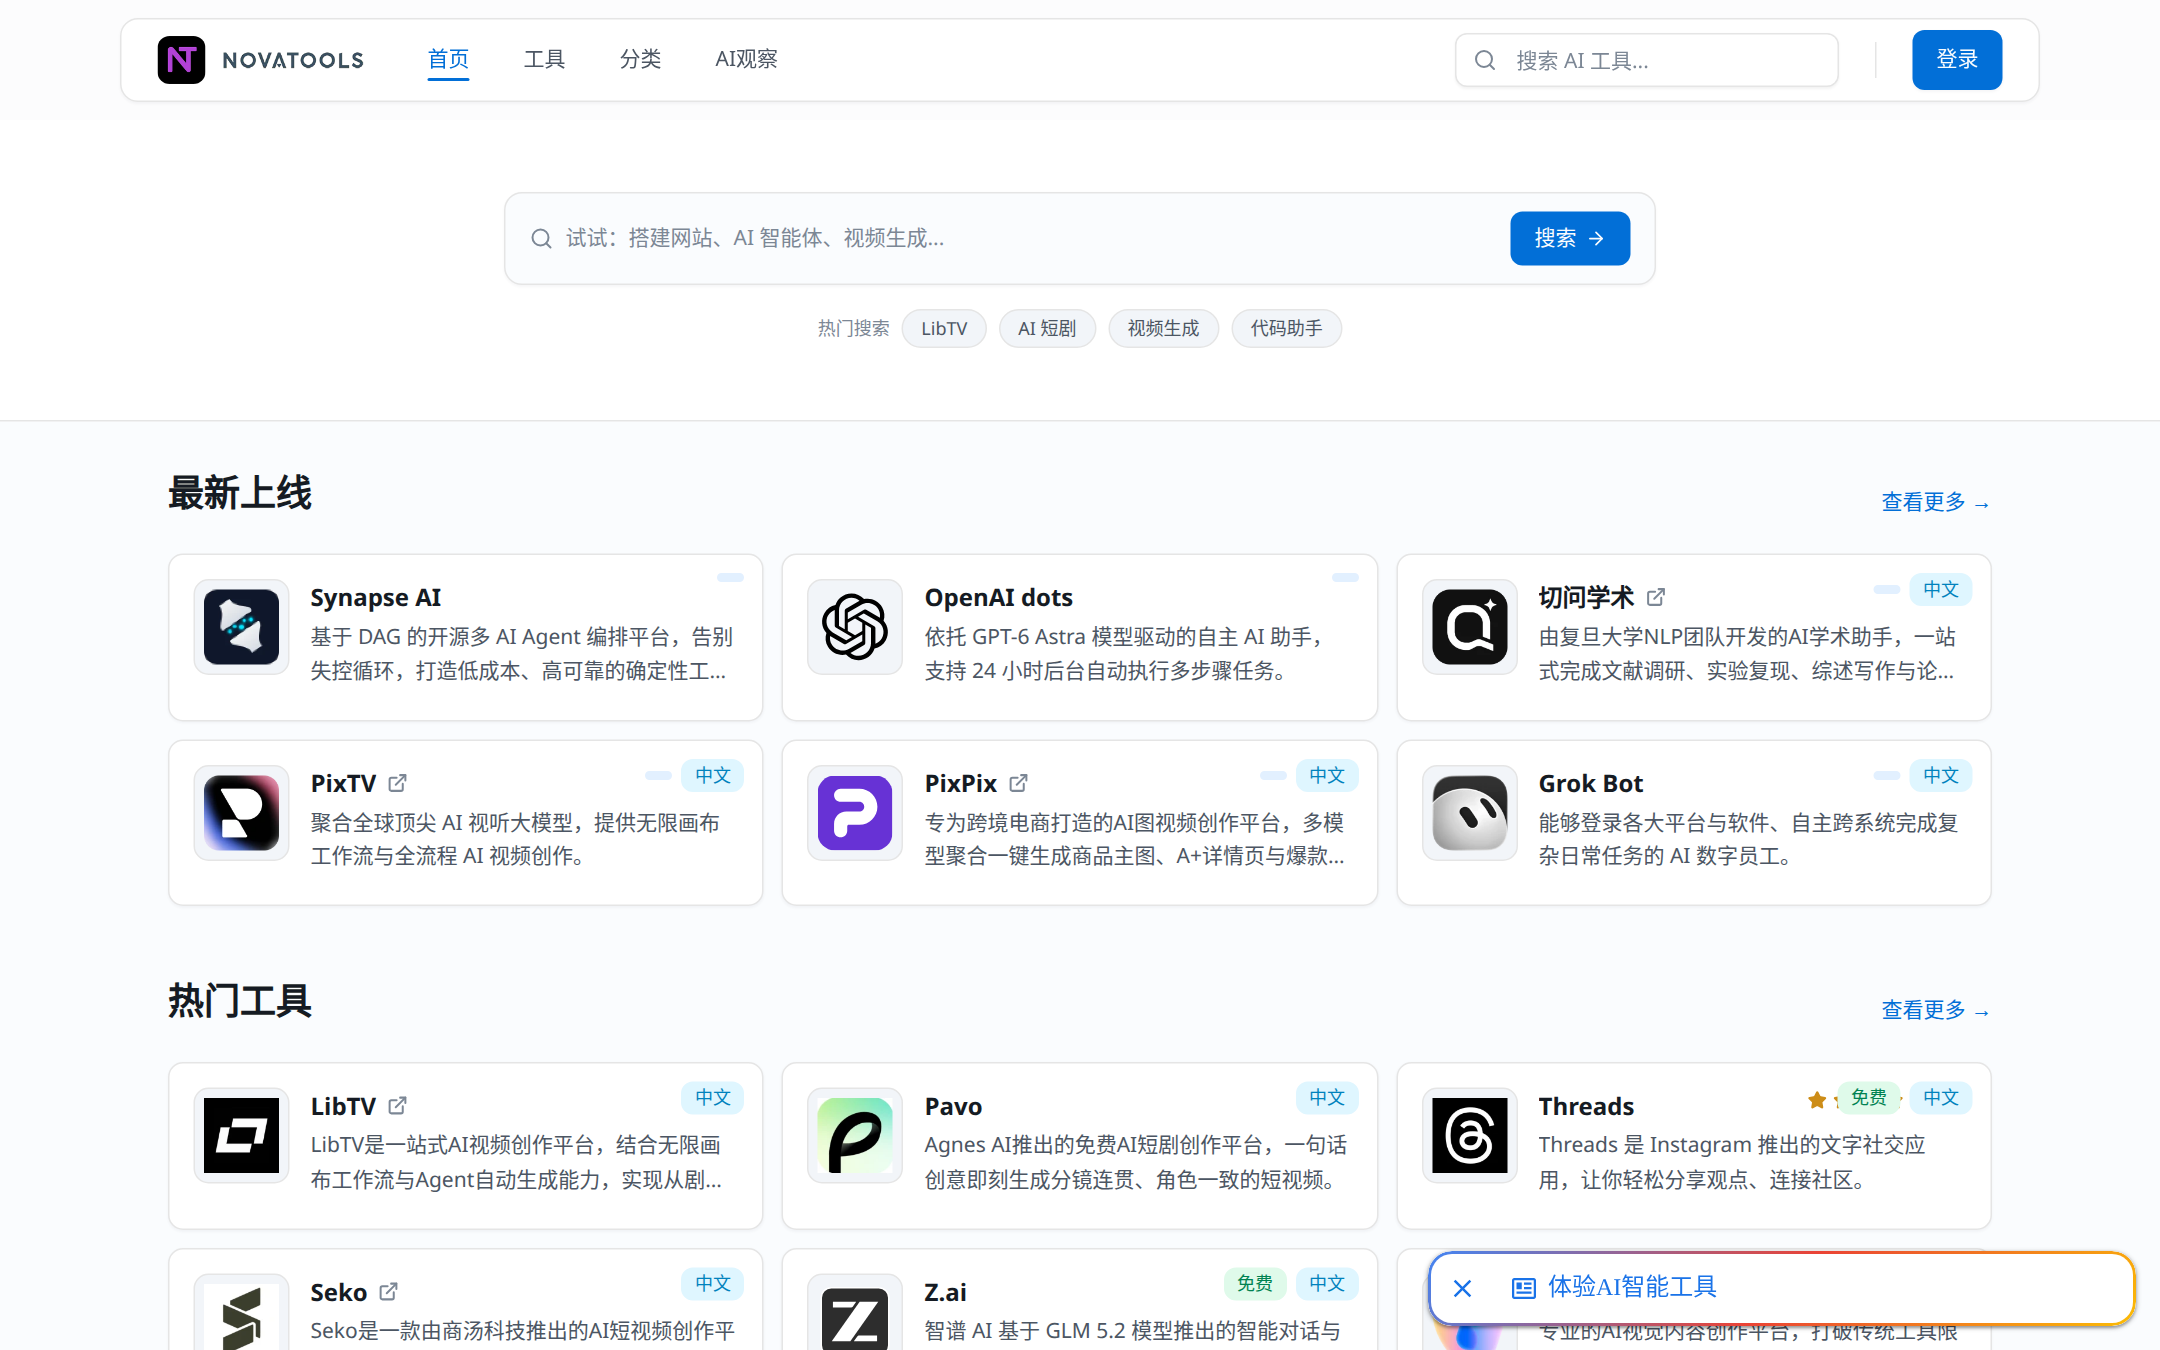
Task: Click the 切问学术 app icon
Action: pos(1469,627)
